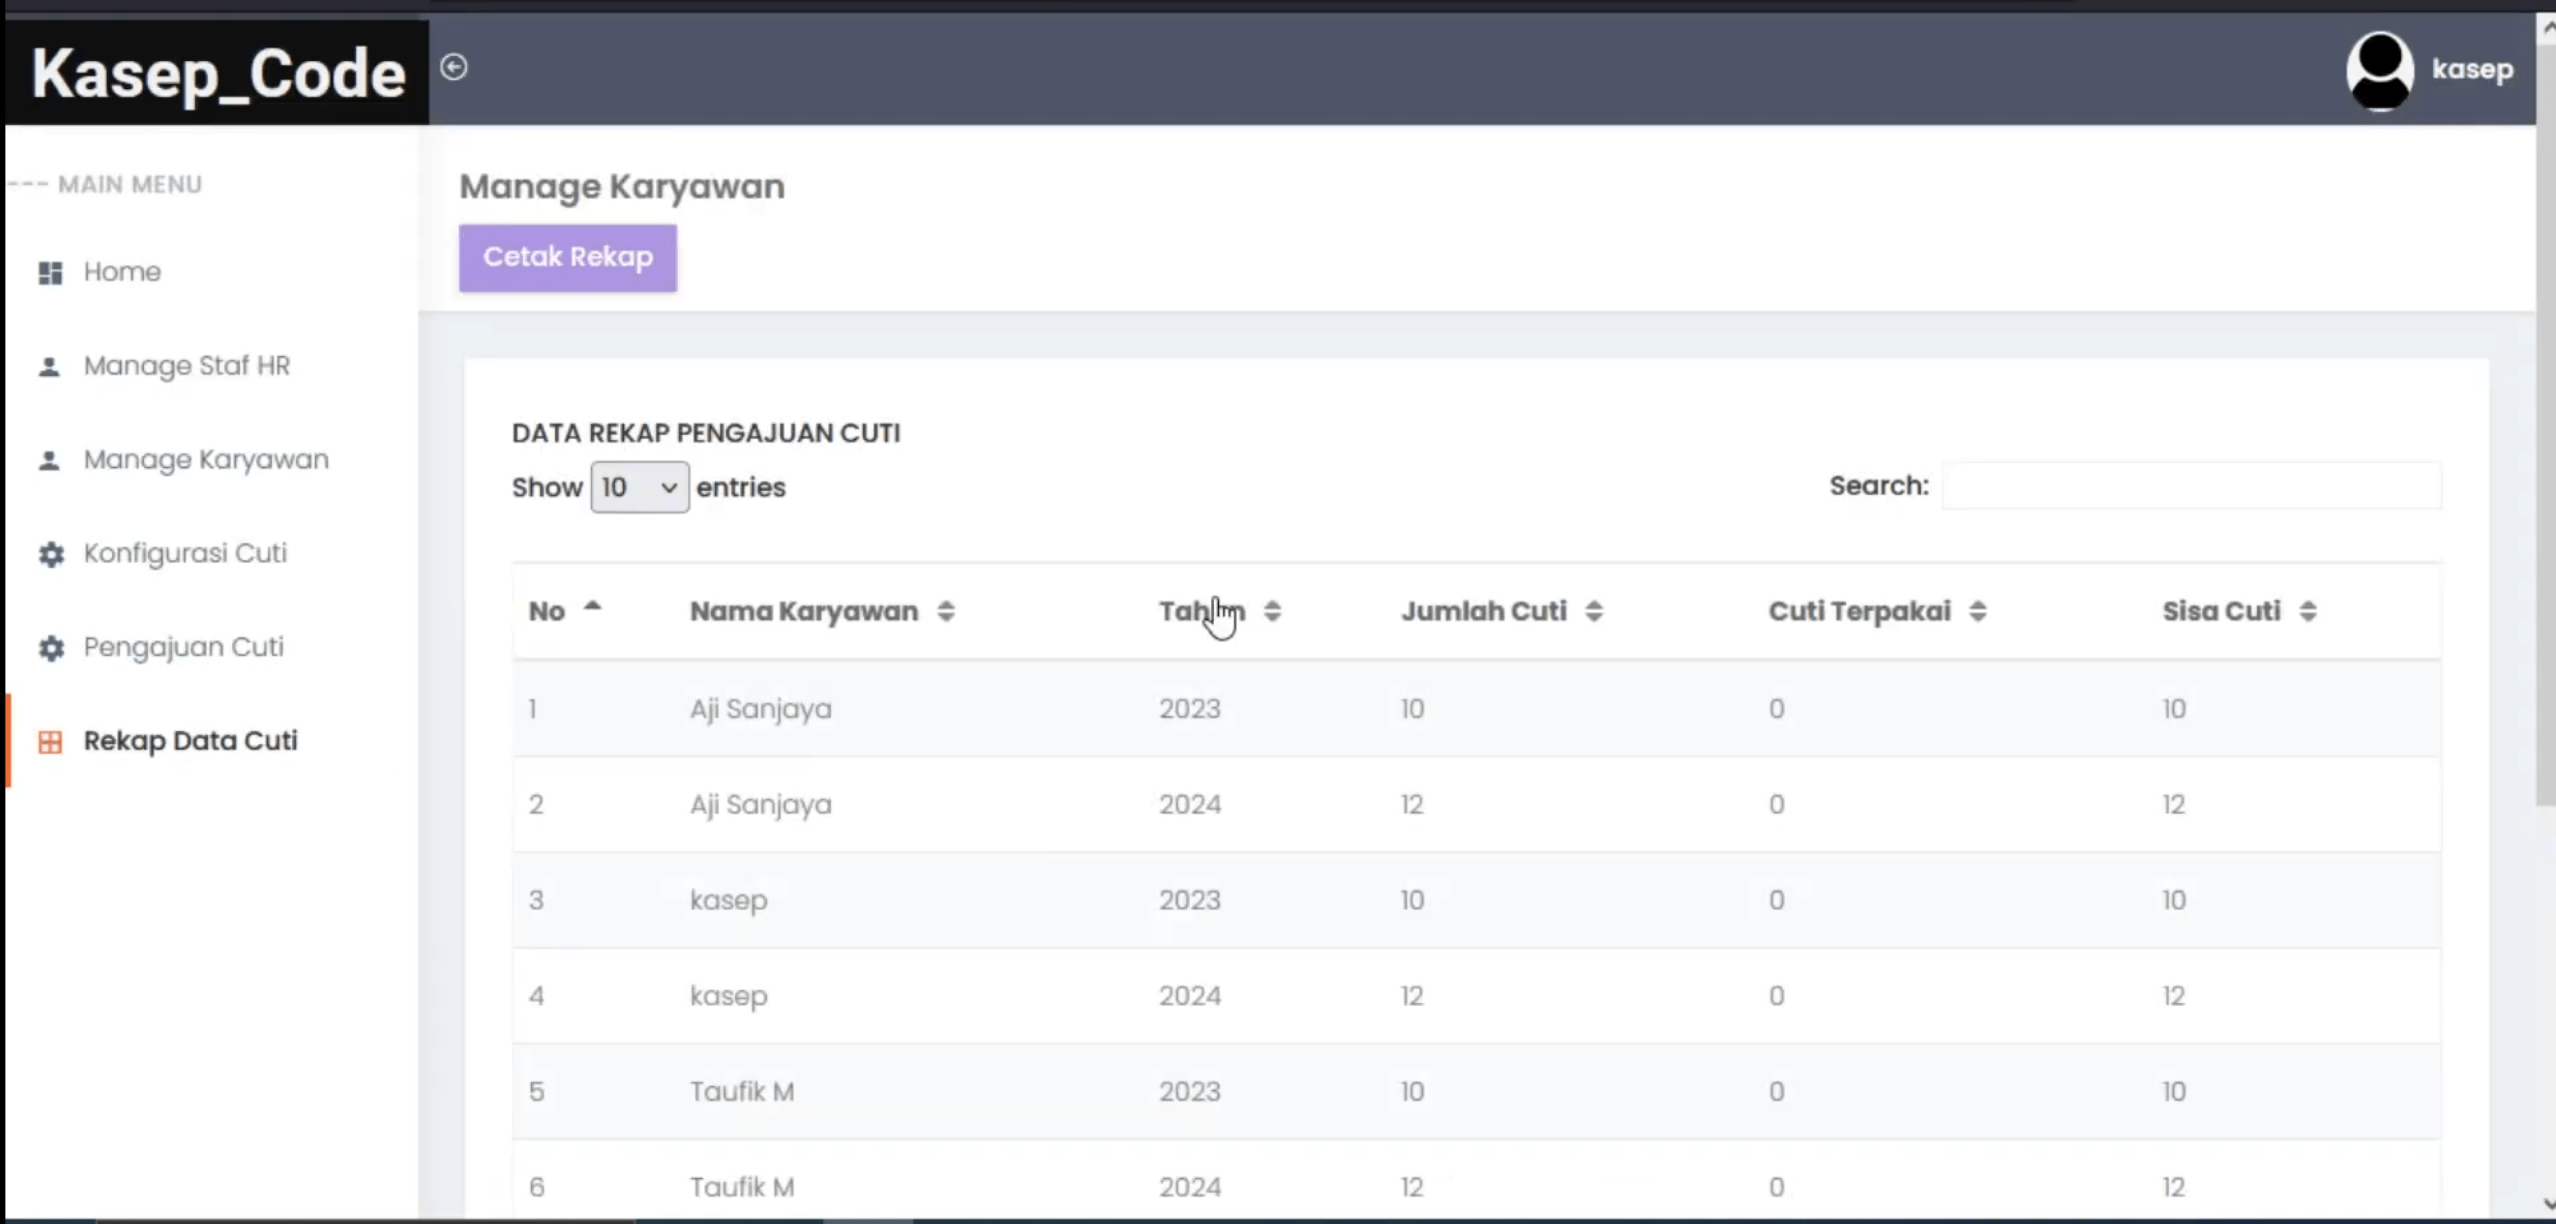Open Konfigurasi Cuti menu item
The width and height of the screenshot is (2556, 1224).
click(x=185, y=553)
